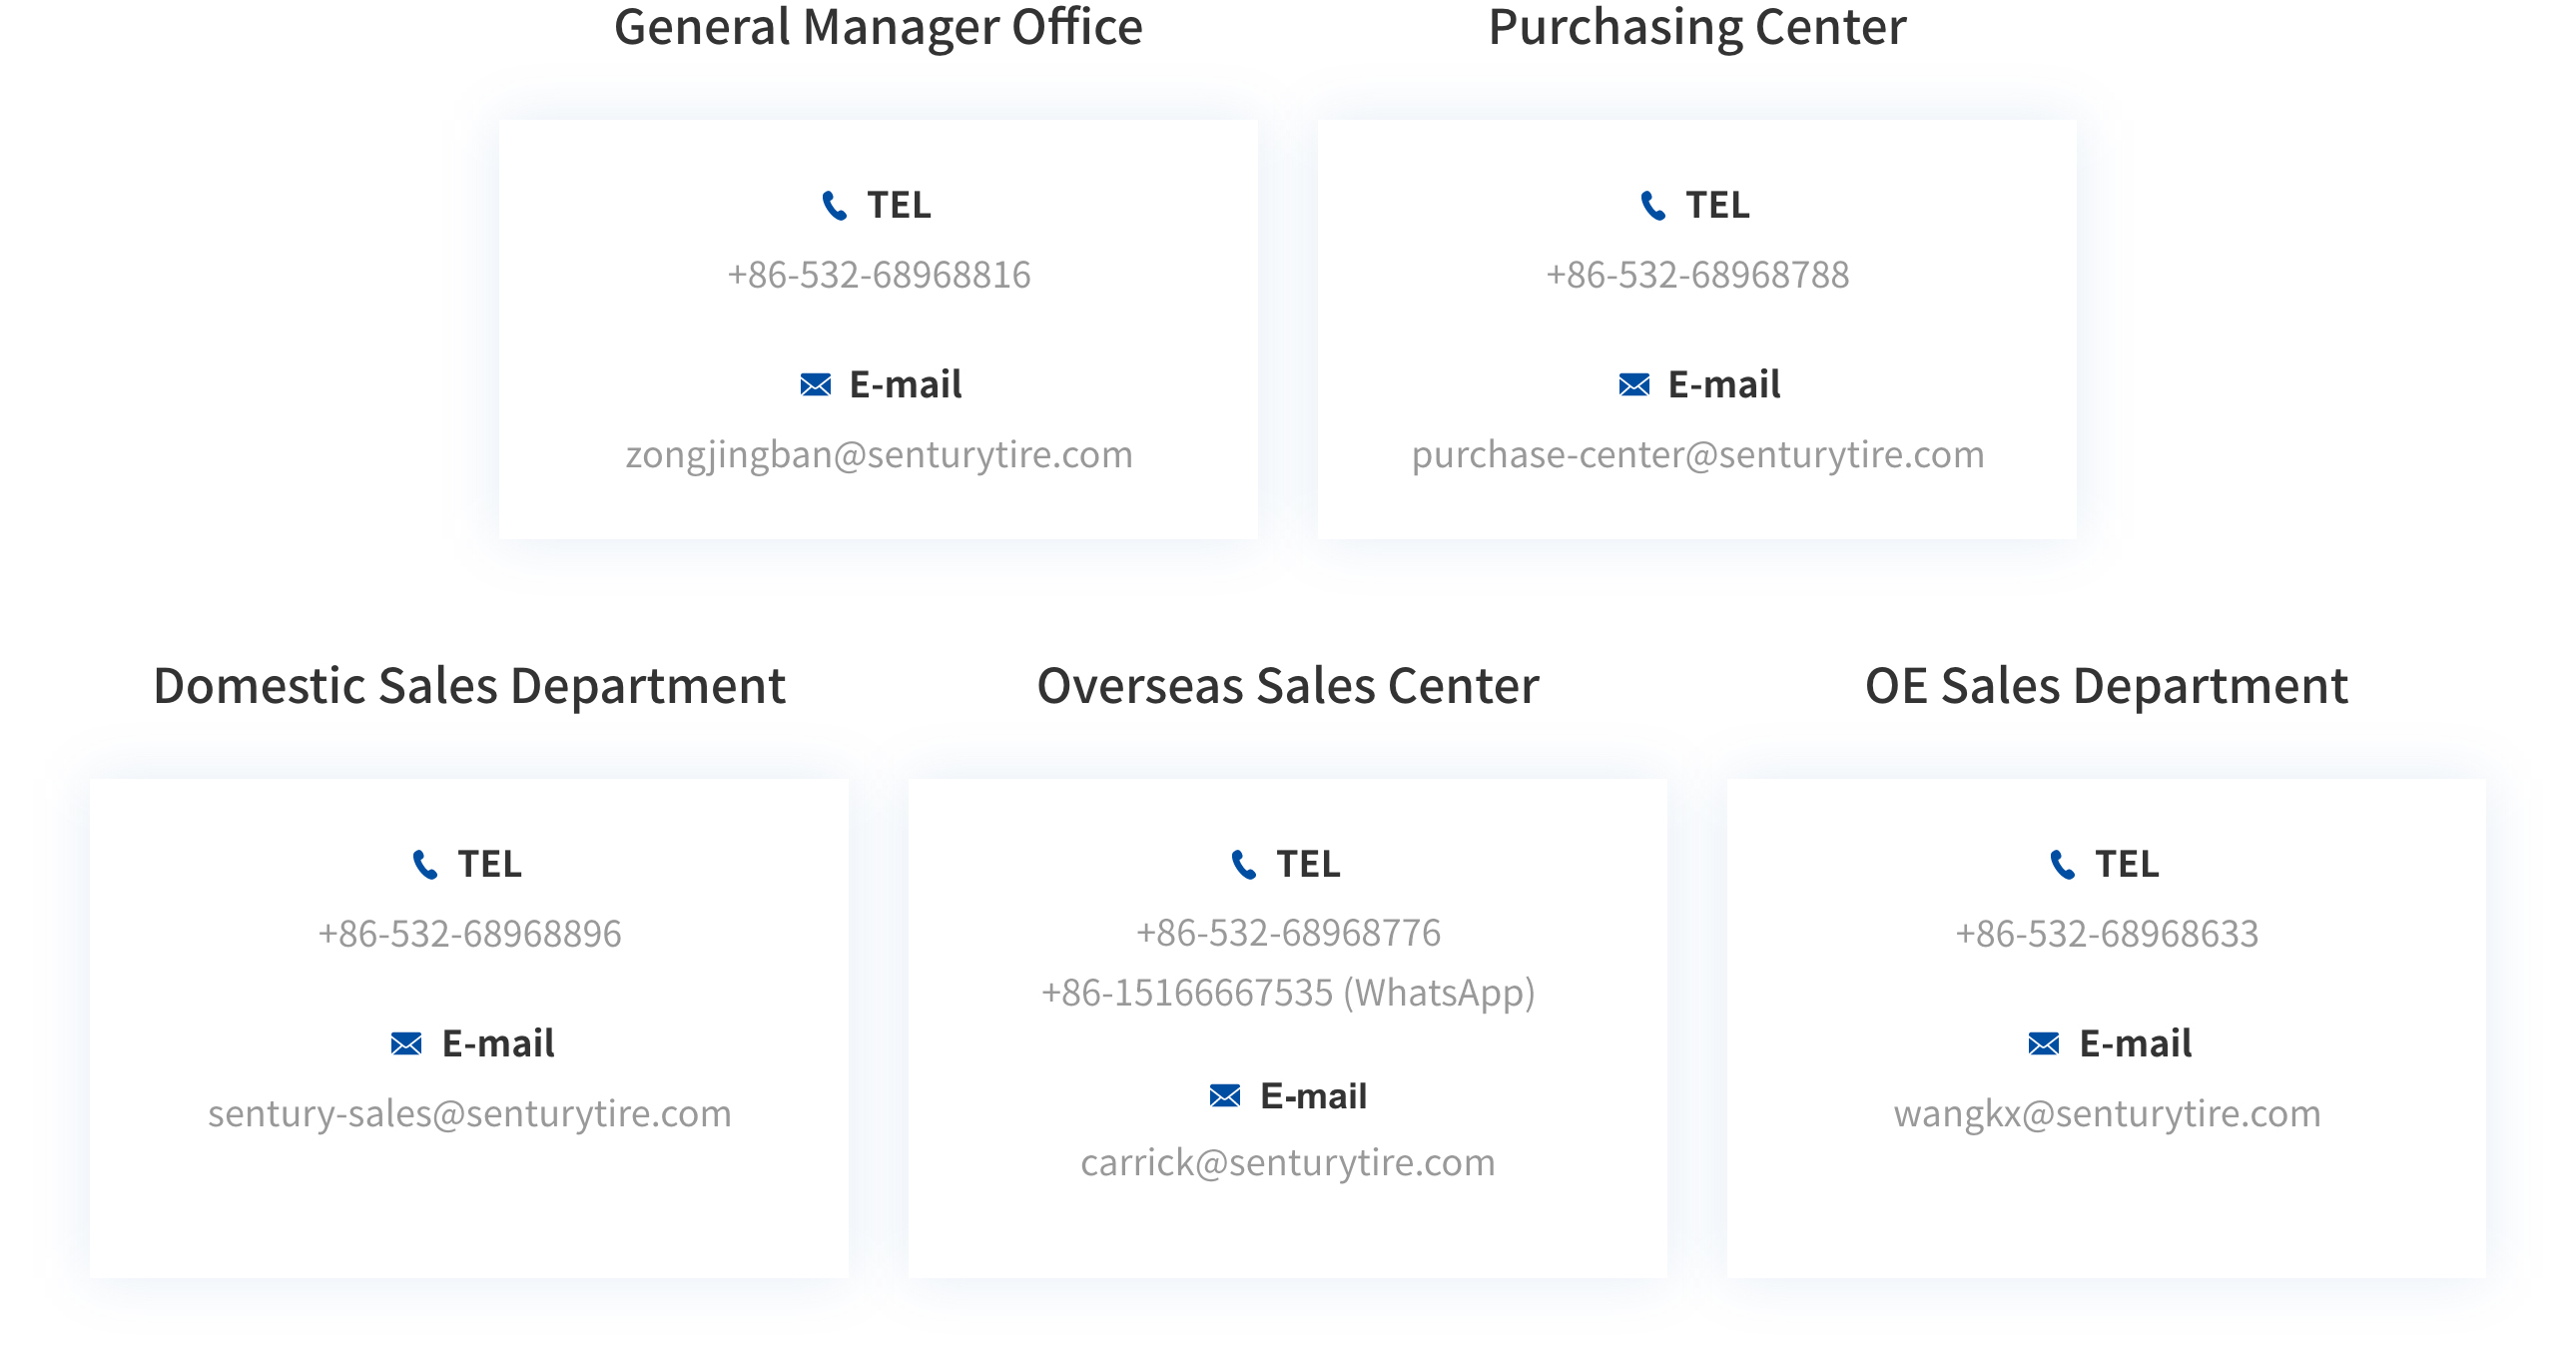The width and height of the screenshot is (2576, 1368).
Task: Dial General Manager Office number +86-532-68968816
Action: pos(879,275)
